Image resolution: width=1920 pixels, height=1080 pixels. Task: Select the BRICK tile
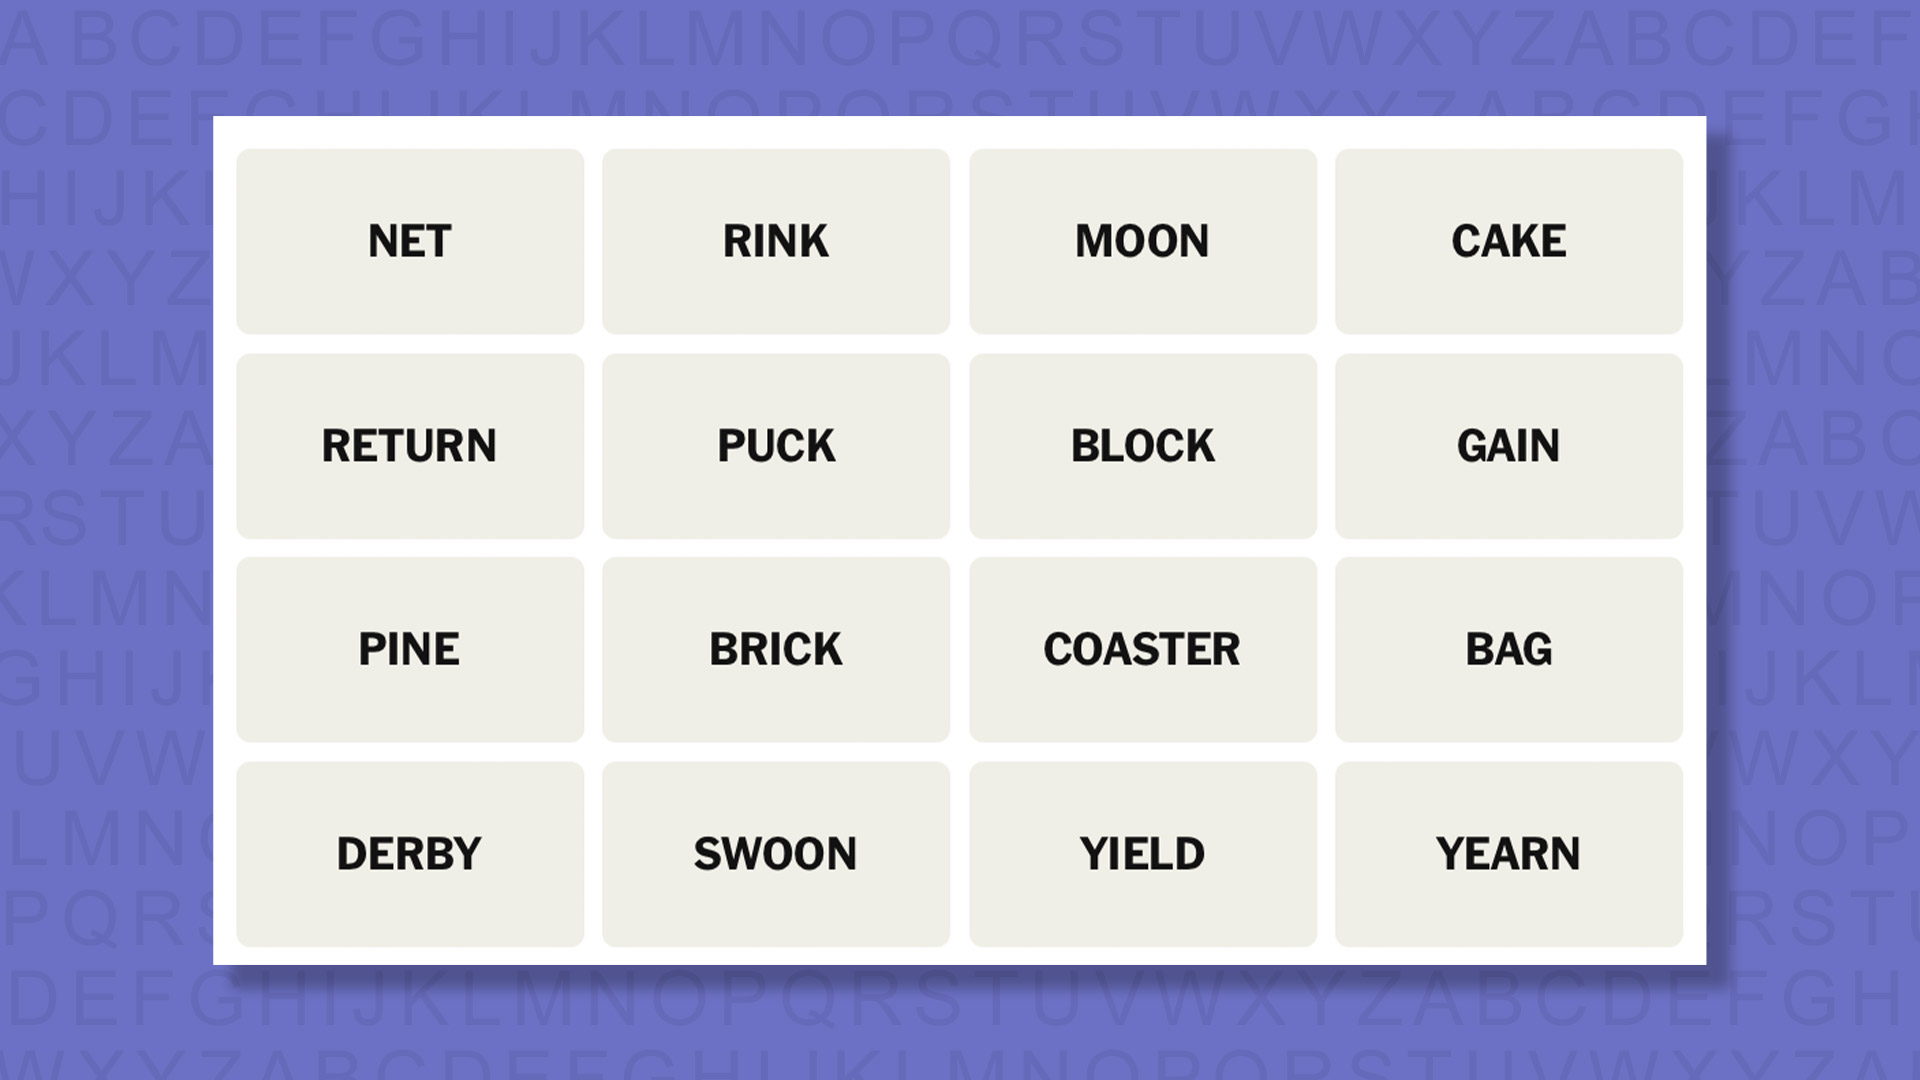tap(776, 649)
